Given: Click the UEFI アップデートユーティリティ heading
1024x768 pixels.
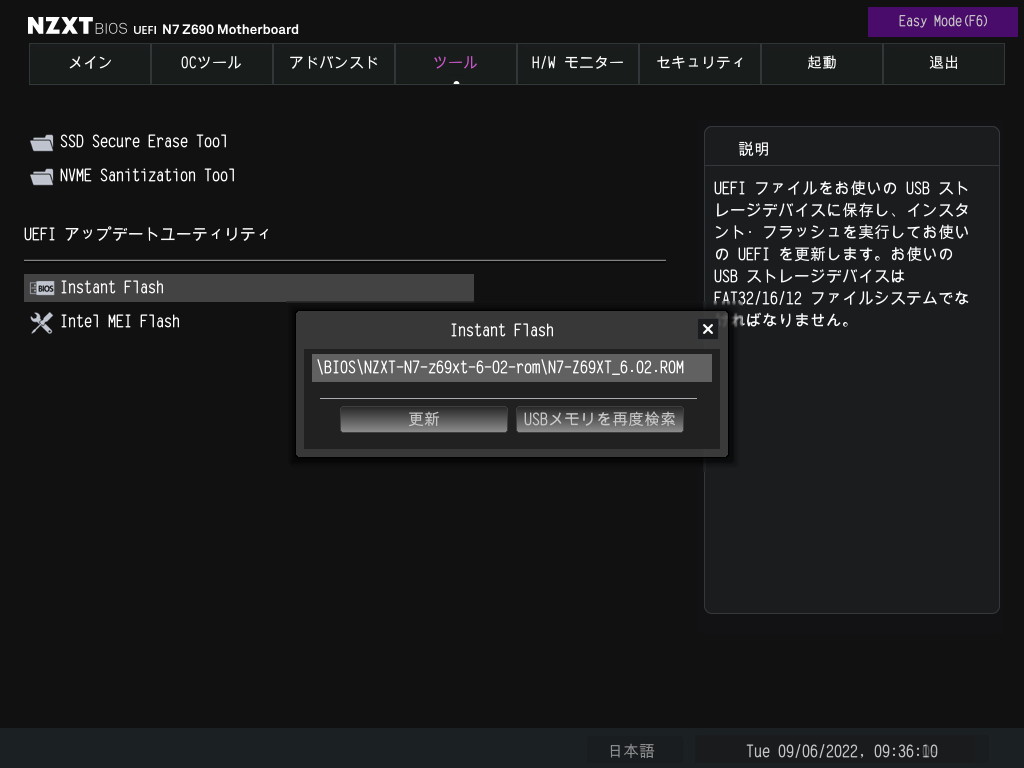Looking at the screenshot, I should pos(146,234).
